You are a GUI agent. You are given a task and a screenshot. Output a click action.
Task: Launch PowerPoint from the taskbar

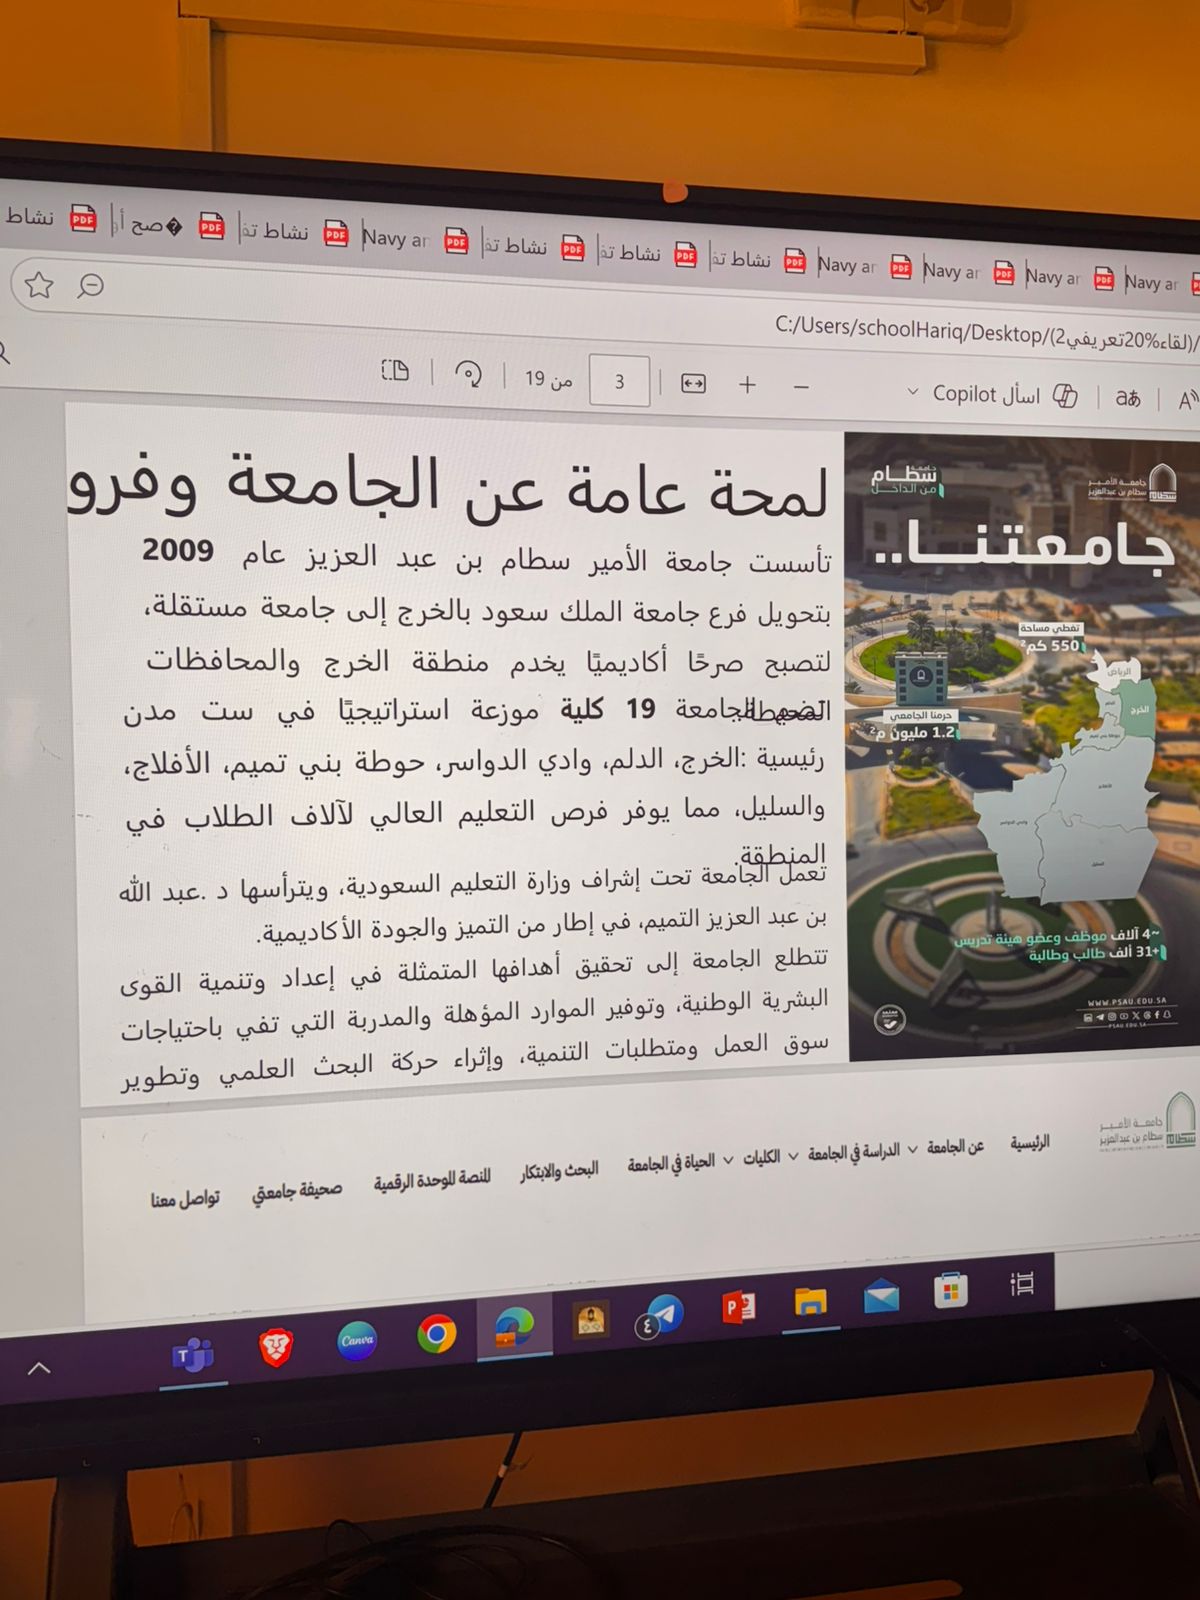coord(738,1307)
